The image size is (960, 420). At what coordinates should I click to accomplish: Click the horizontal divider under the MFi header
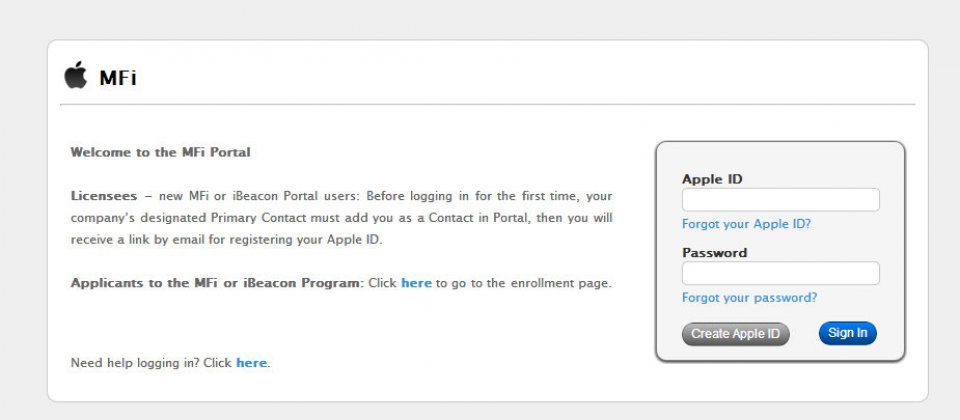point(487,105)
